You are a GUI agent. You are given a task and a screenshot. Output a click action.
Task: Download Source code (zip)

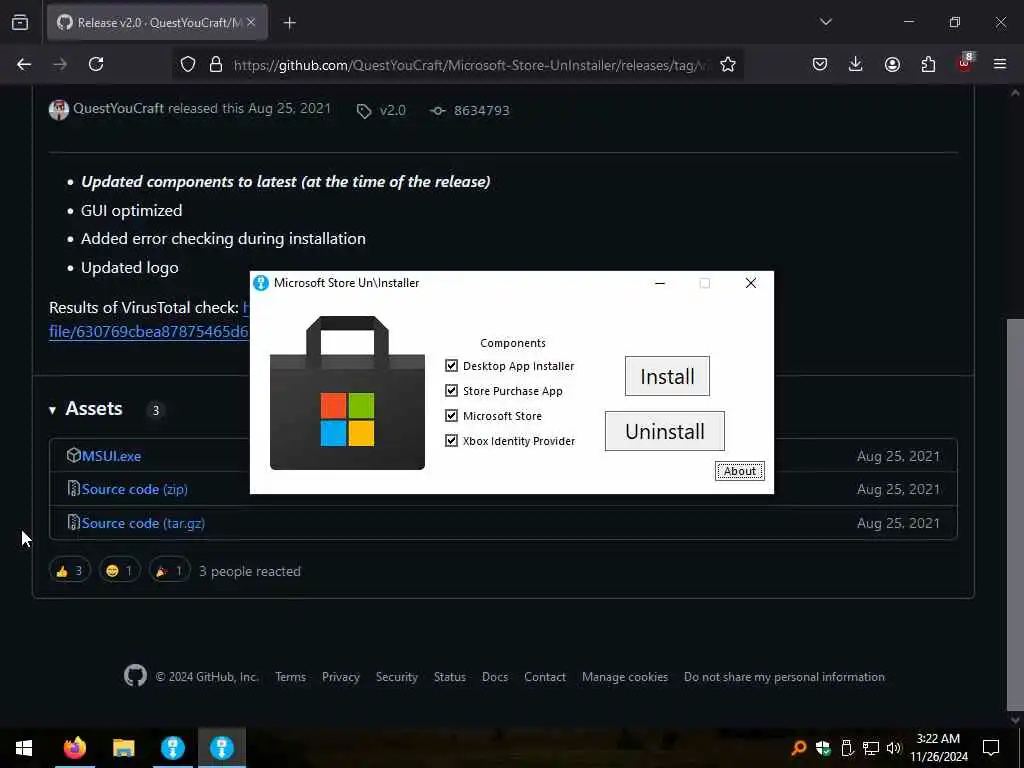click(x=135, y=489)
